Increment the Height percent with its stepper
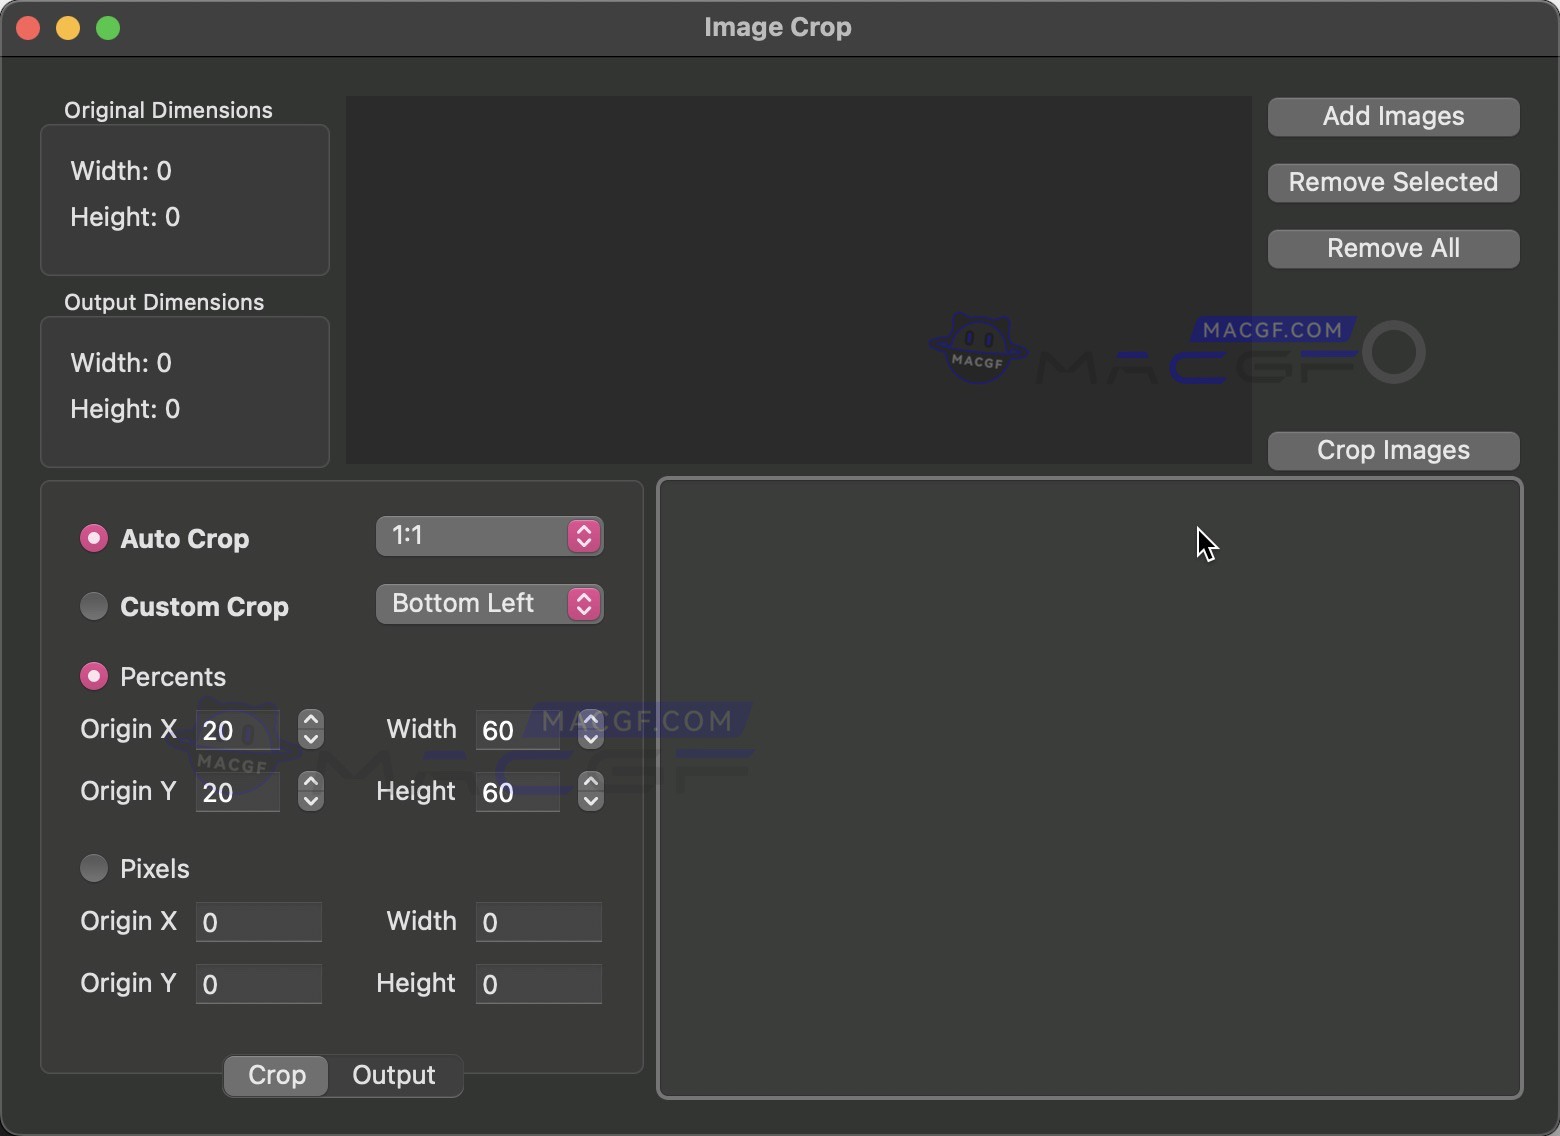This screenshot has width=1560, height=1136. click(590, 783)
